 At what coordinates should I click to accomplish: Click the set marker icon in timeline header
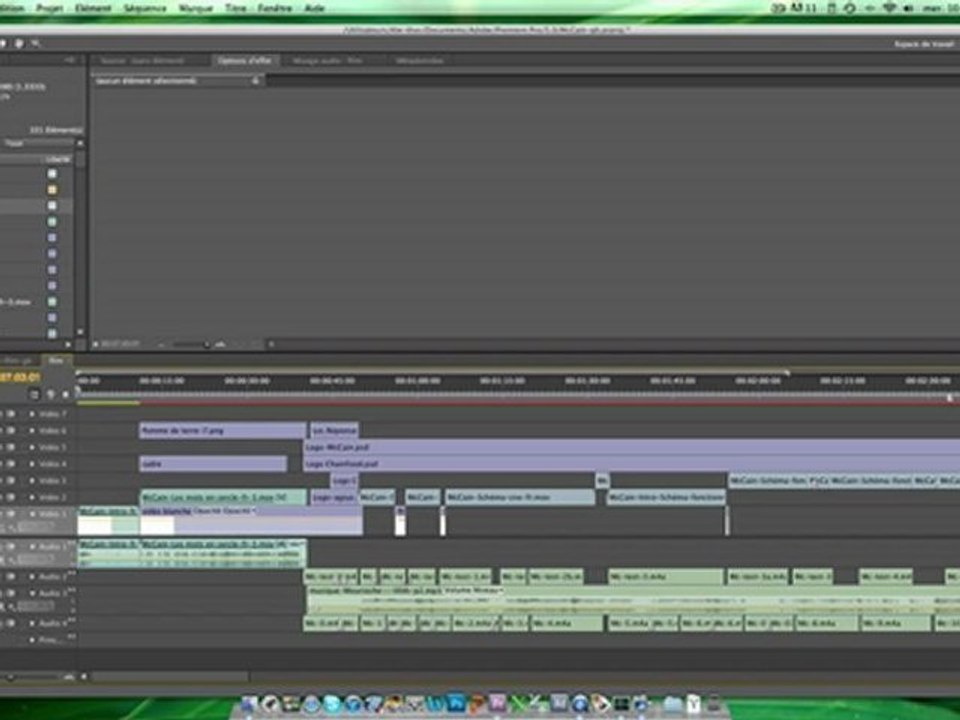pyautogui.click(x=51, y=395)
